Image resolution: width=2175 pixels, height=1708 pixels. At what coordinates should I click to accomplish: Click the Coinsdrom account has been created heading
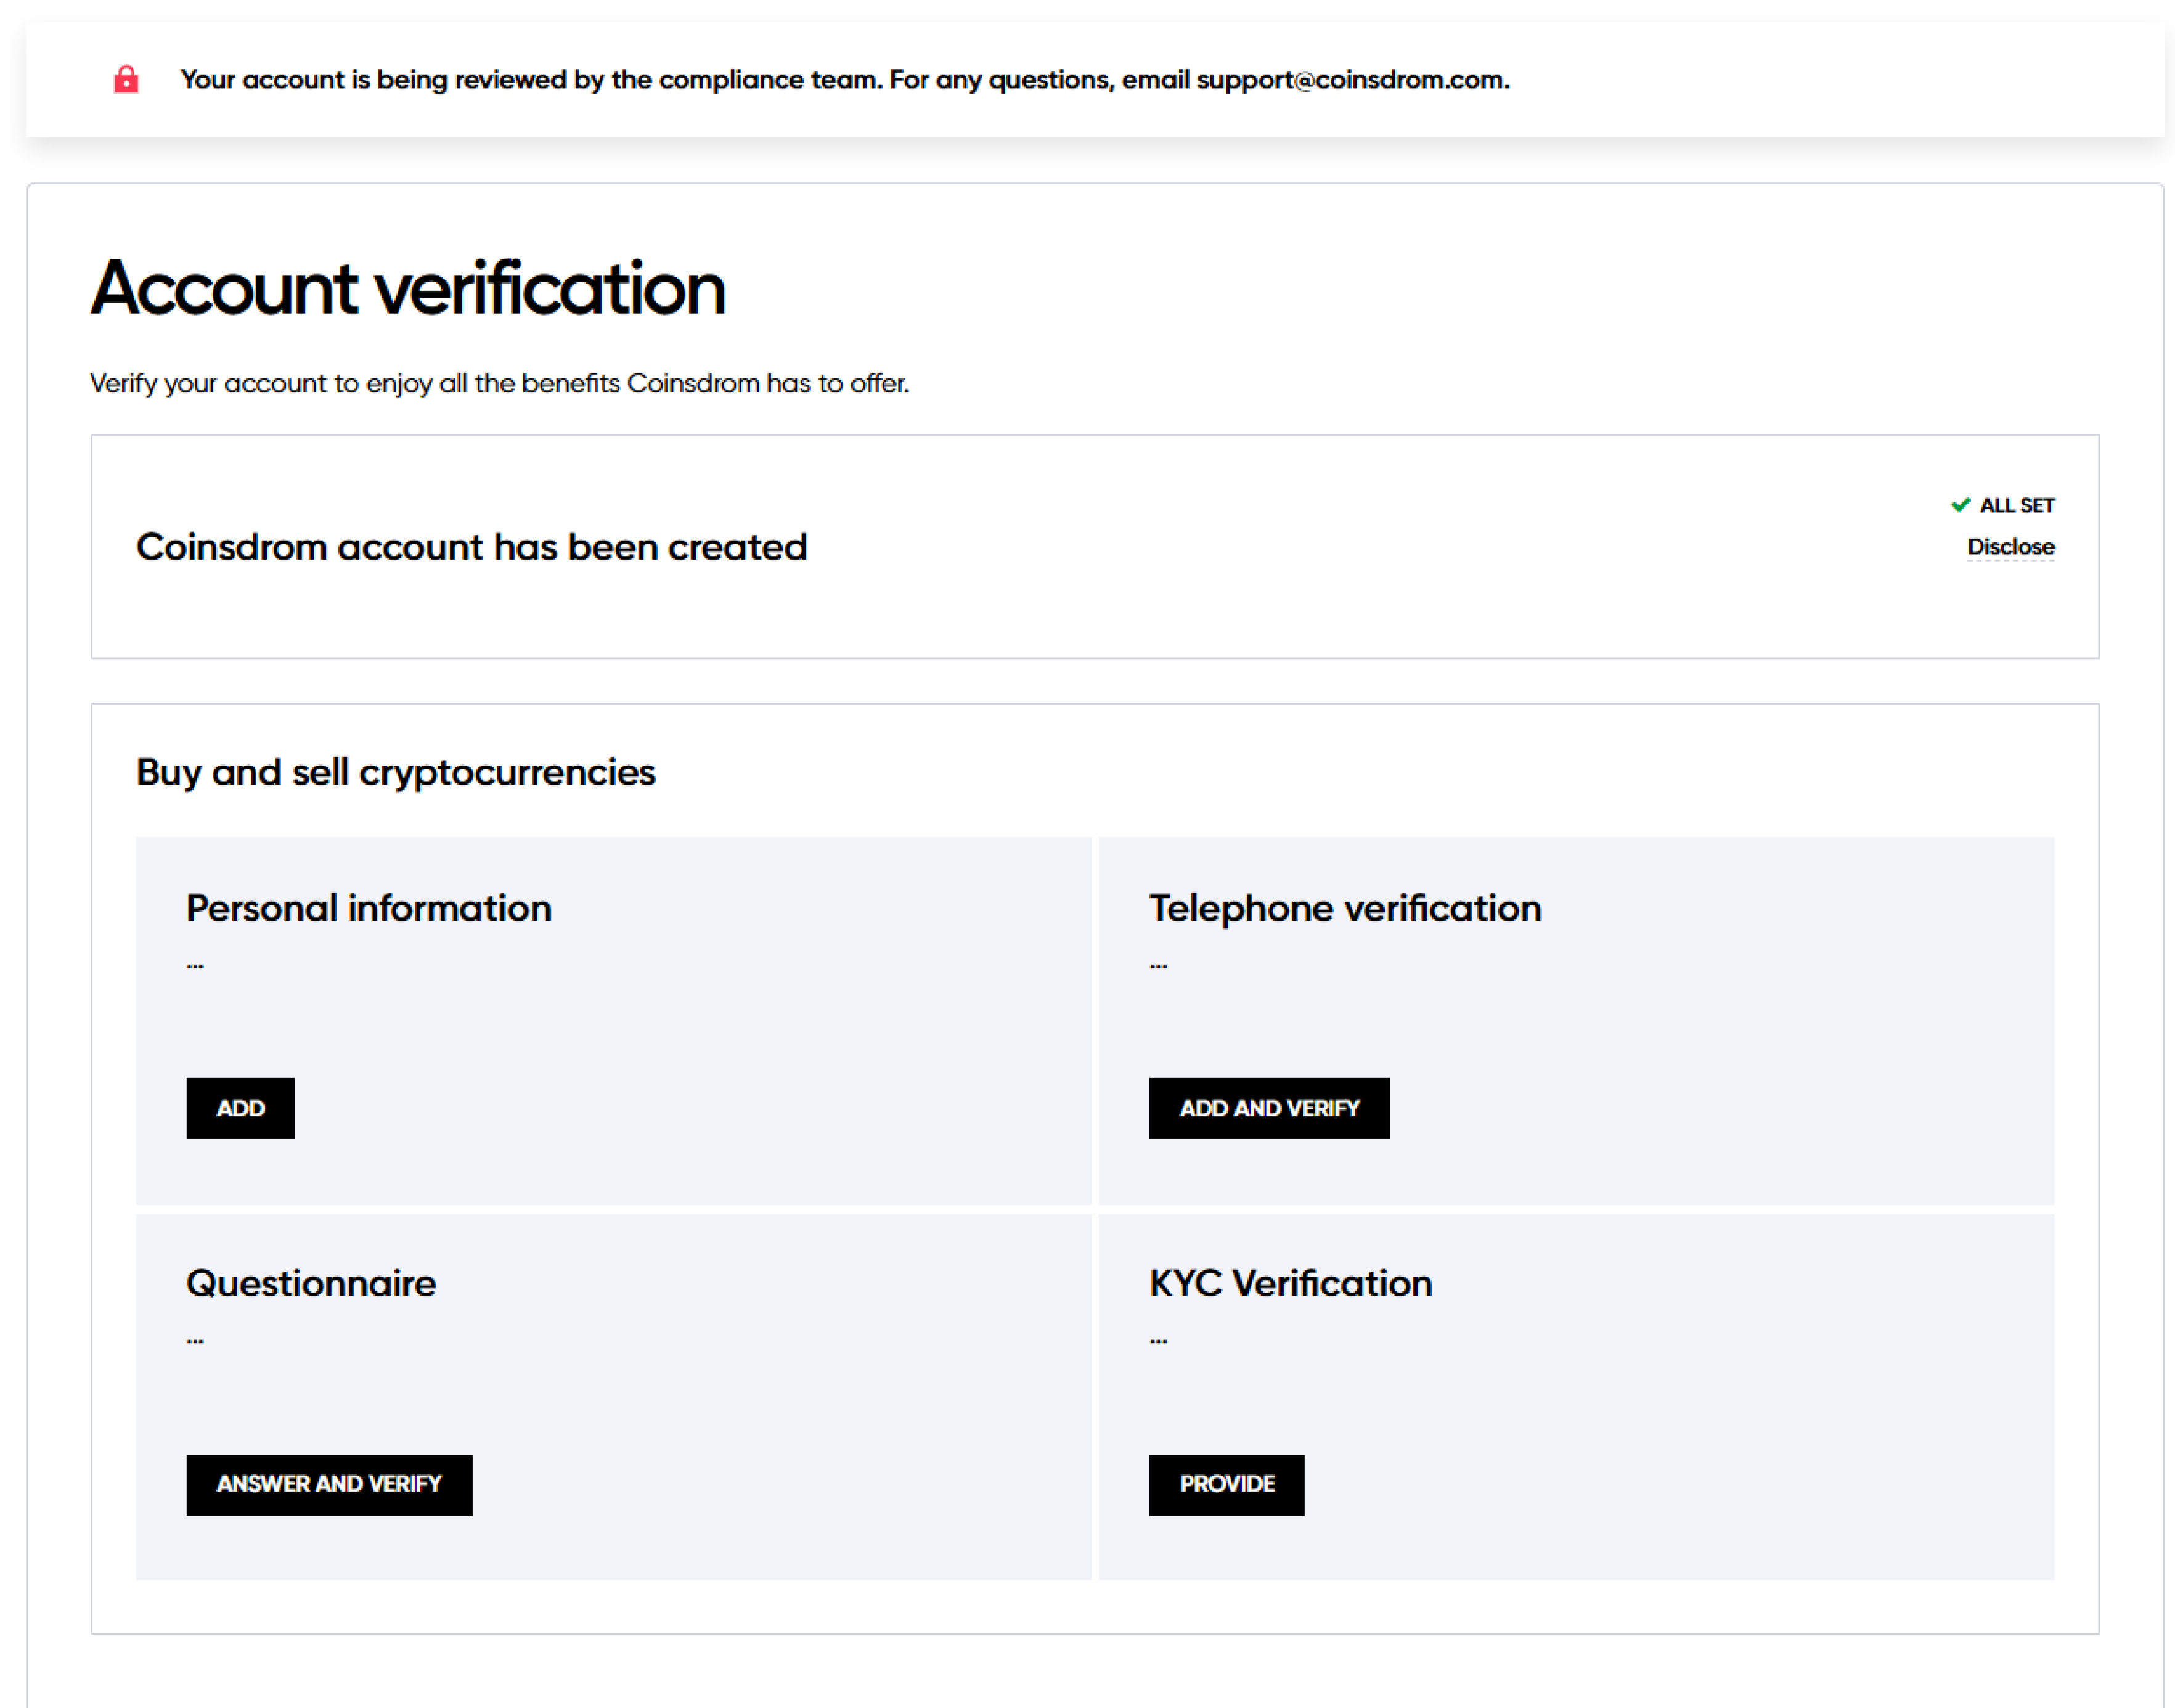pyautogui.click(x=471, y=547)
